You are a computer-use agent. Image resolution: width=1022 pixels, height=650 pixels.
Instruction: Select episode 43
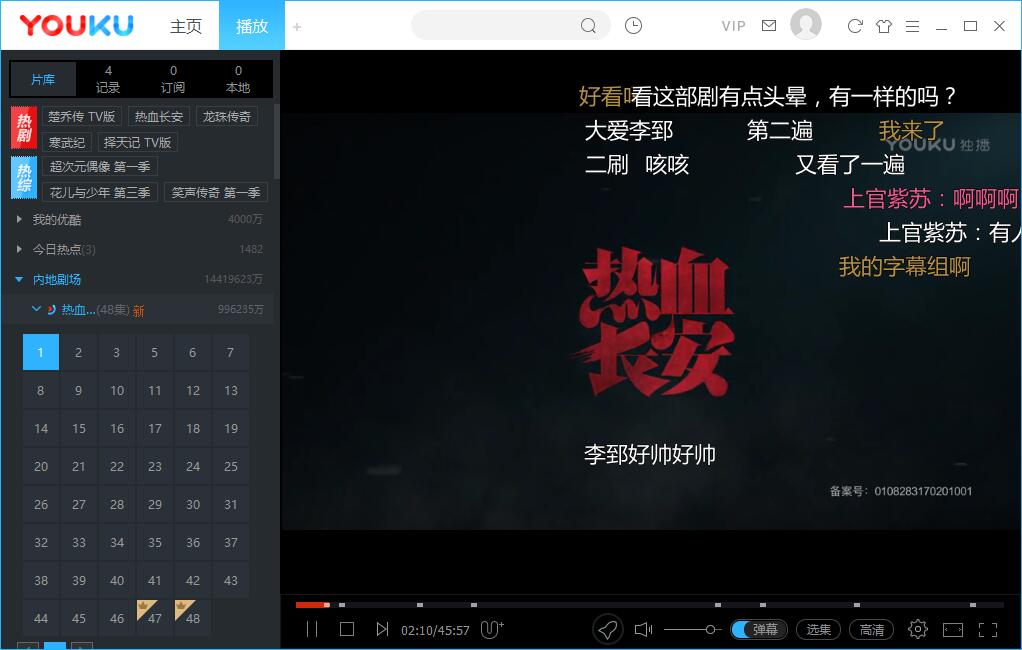(x=231, y=580)
